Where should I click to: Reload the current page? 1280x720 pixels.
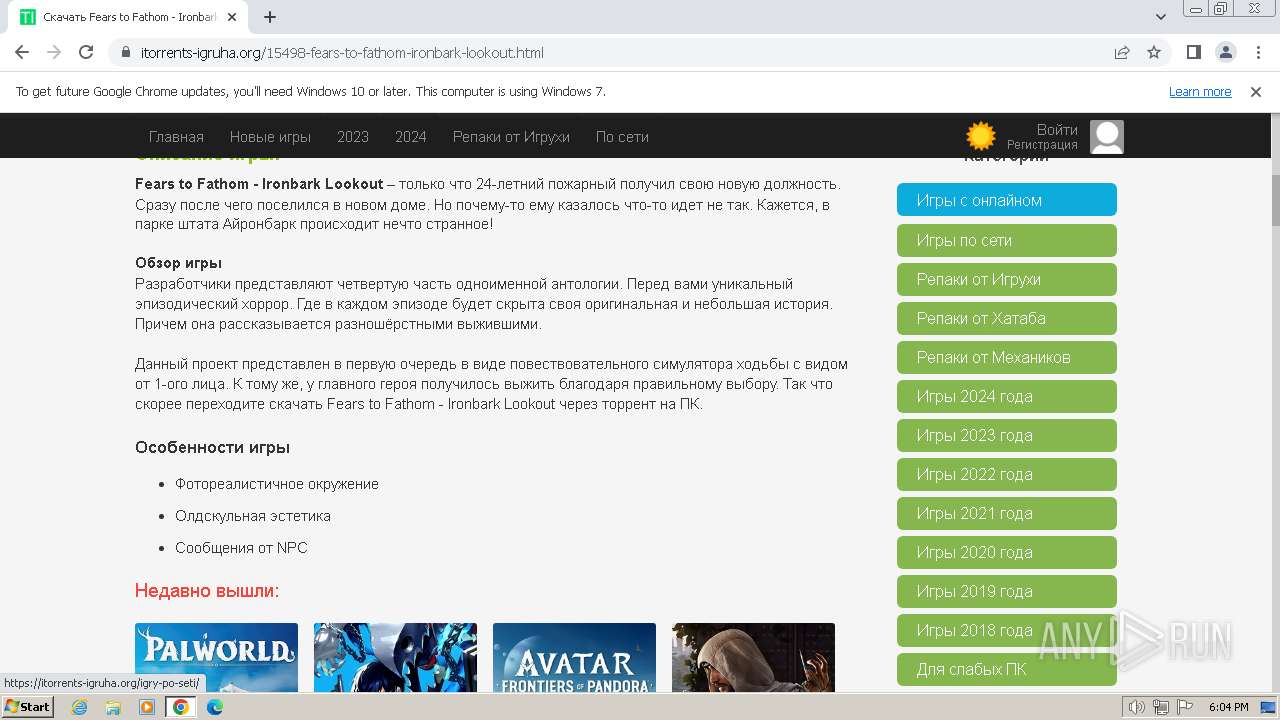click(x=86, y=52)
